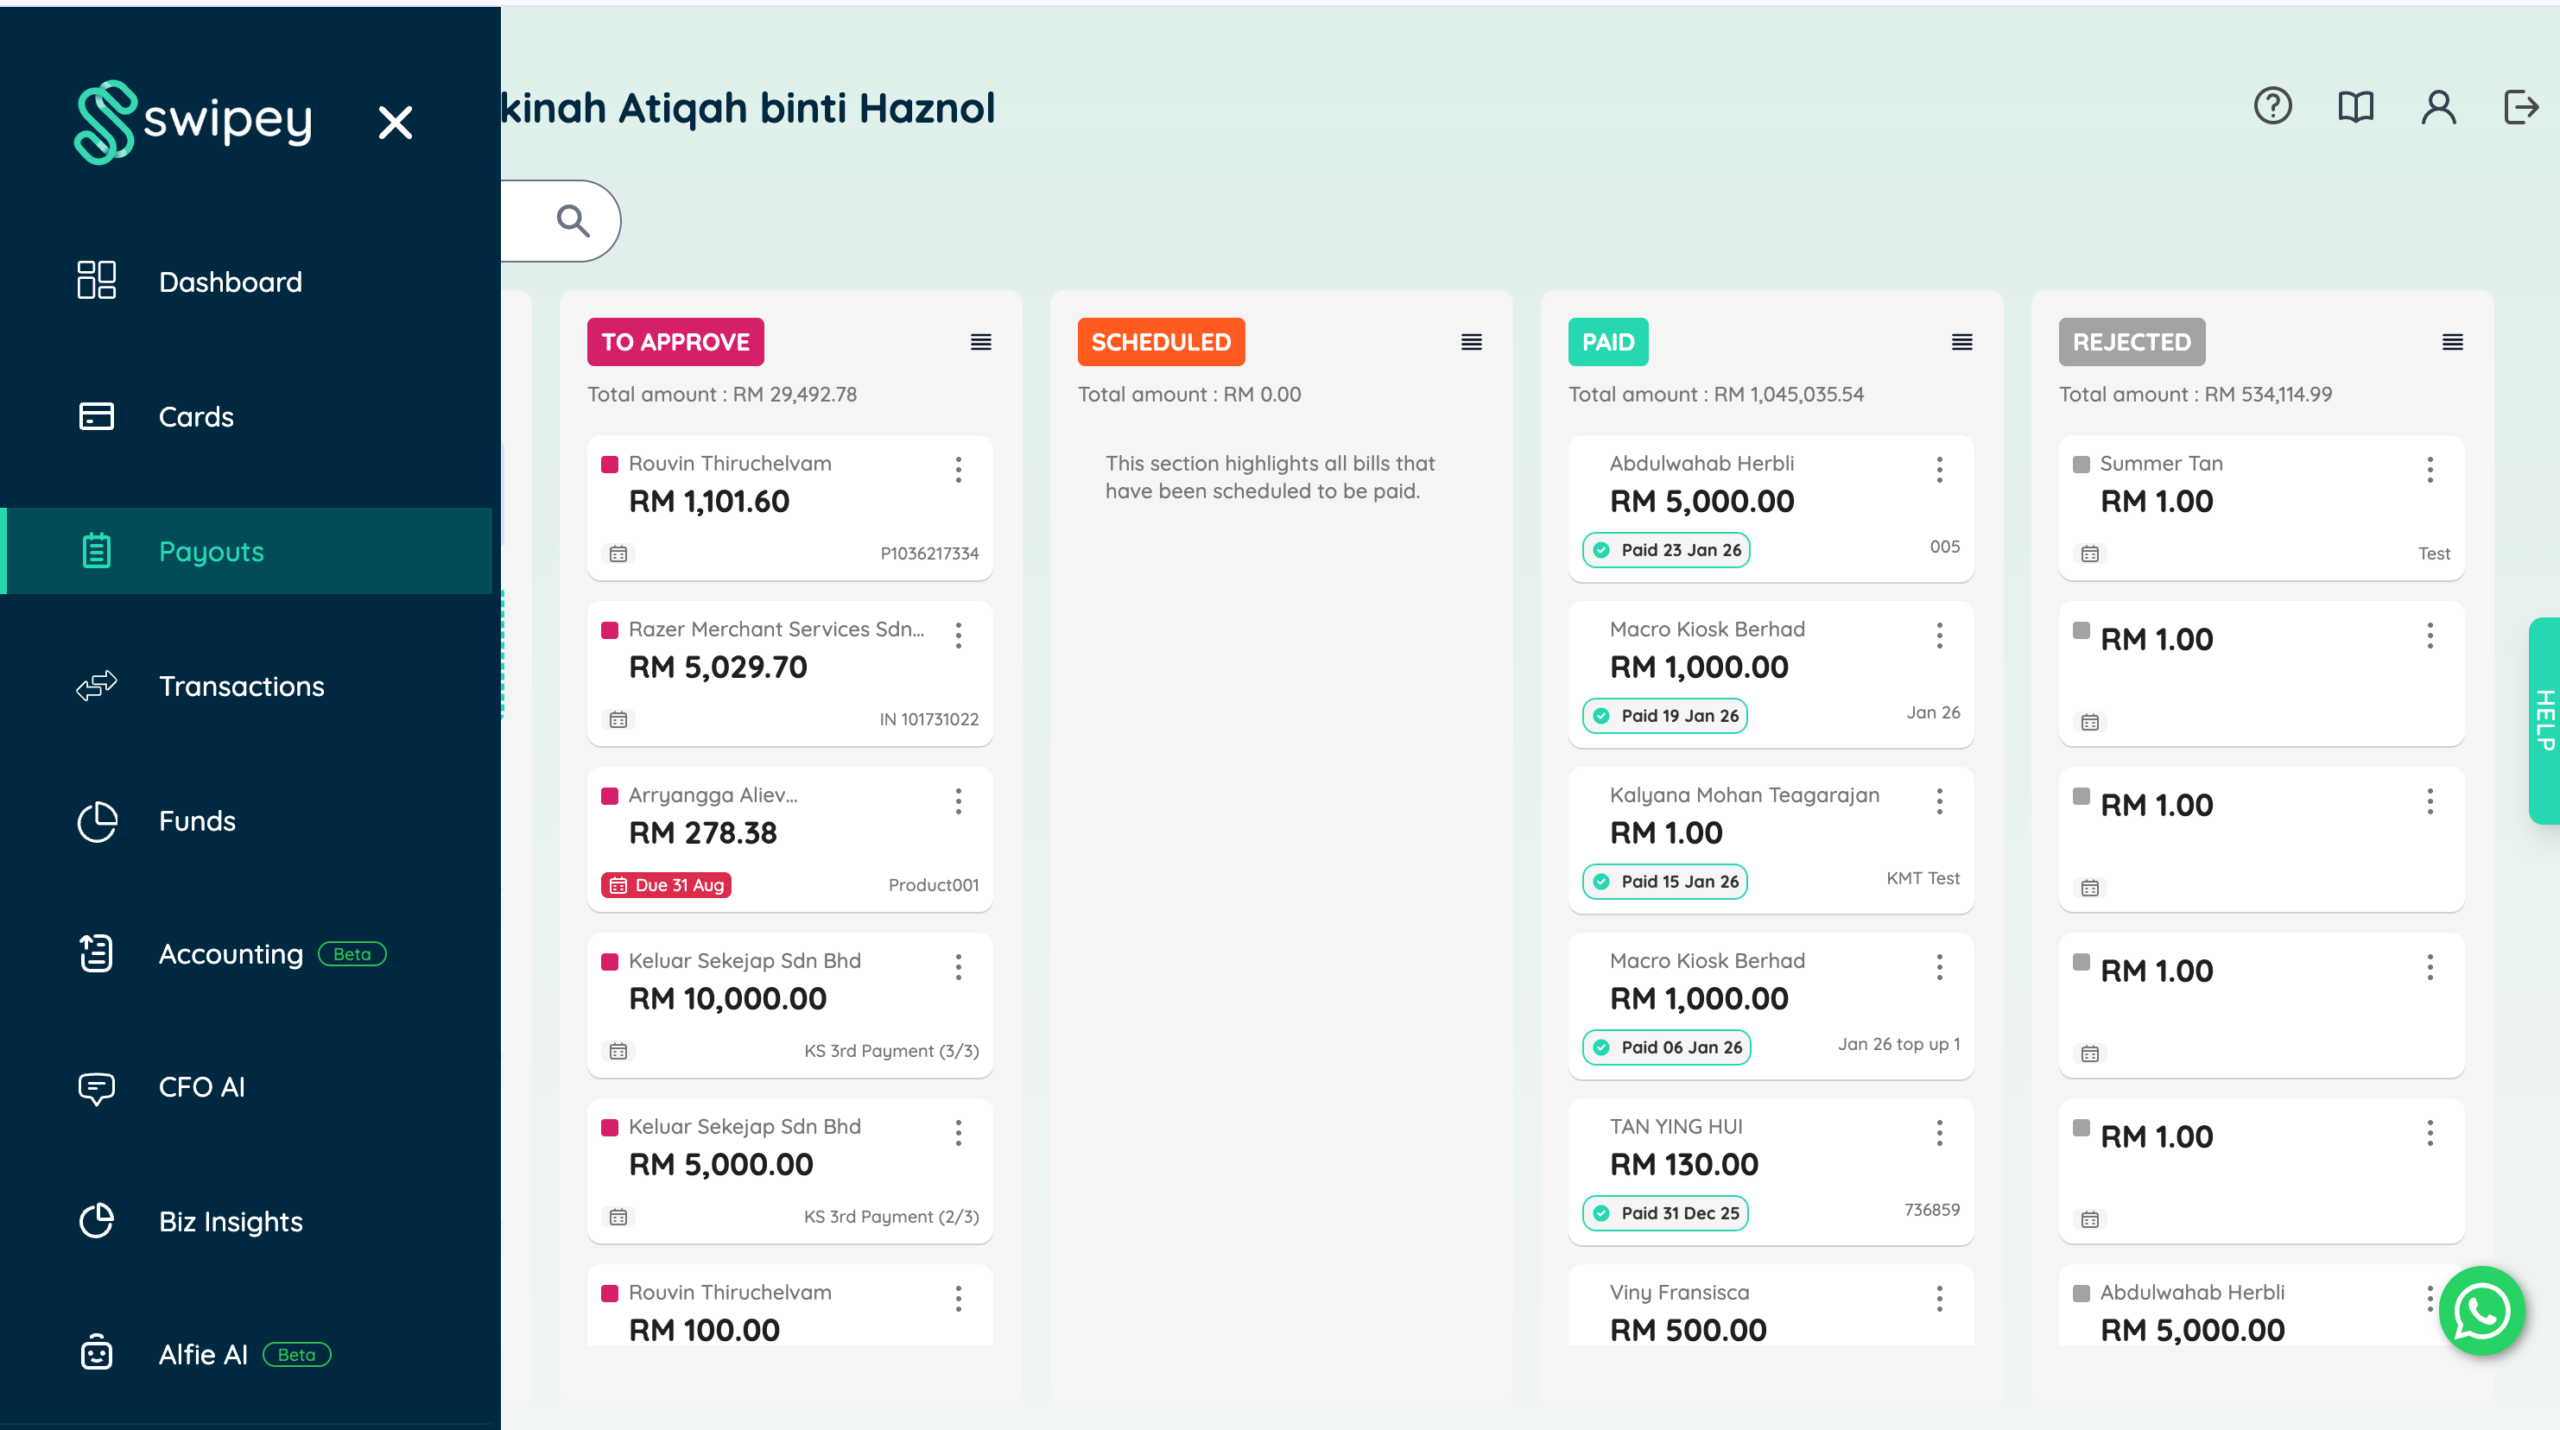Screen dimensions: 2560x1430
Task: Click the Due 31 Aug badge
Action: pyautogui.click(x=666, y=885)
